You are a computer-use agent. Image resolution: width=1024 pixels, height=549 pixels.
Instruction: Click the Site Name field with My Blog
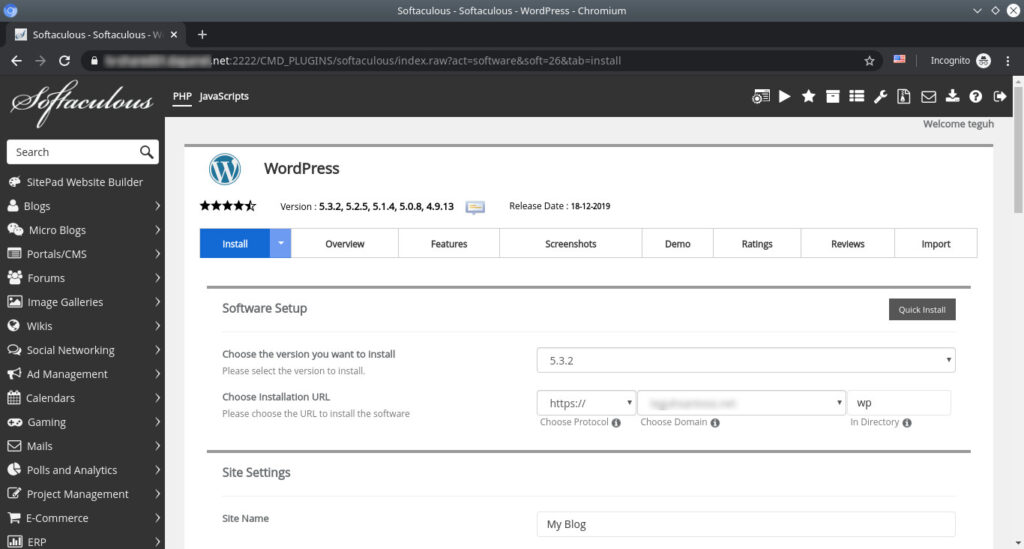[x=746, y=524]
